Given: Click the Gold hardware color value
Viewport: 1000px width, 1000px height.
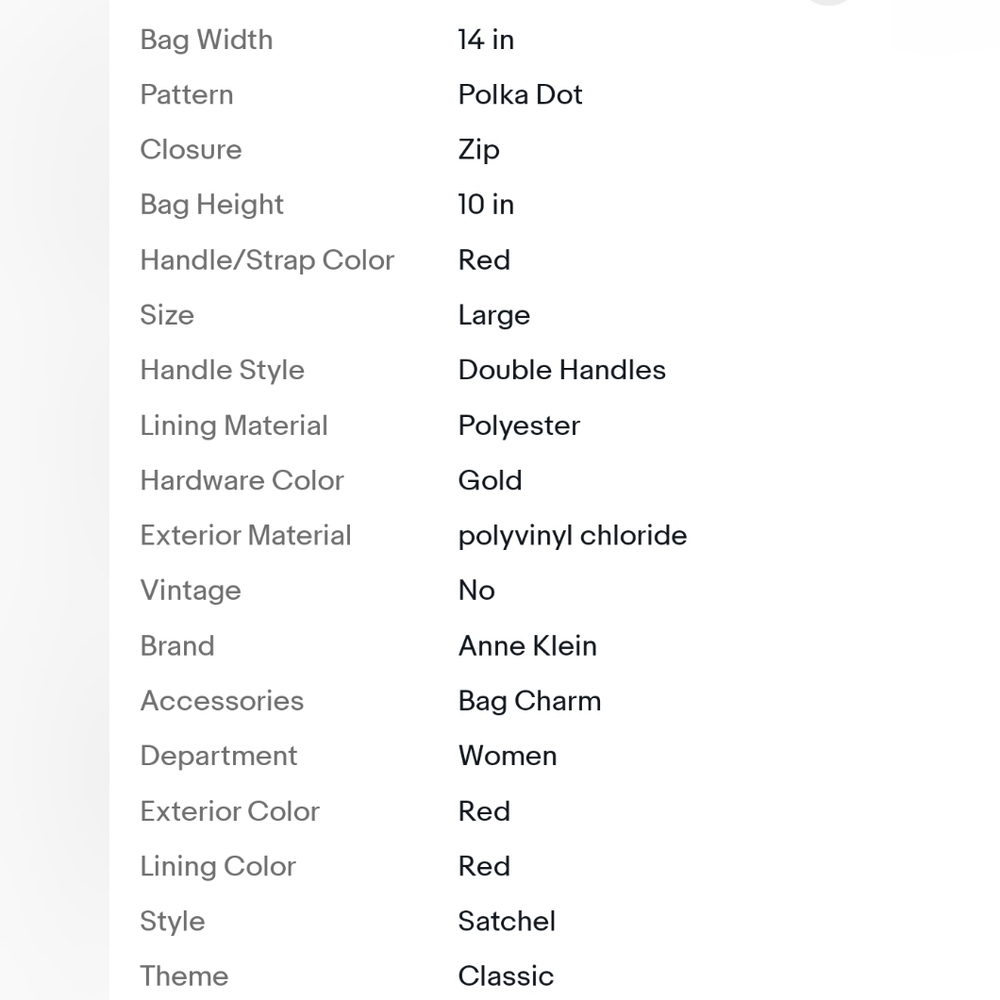Looking at the screenshot, I should pos(490,480).
